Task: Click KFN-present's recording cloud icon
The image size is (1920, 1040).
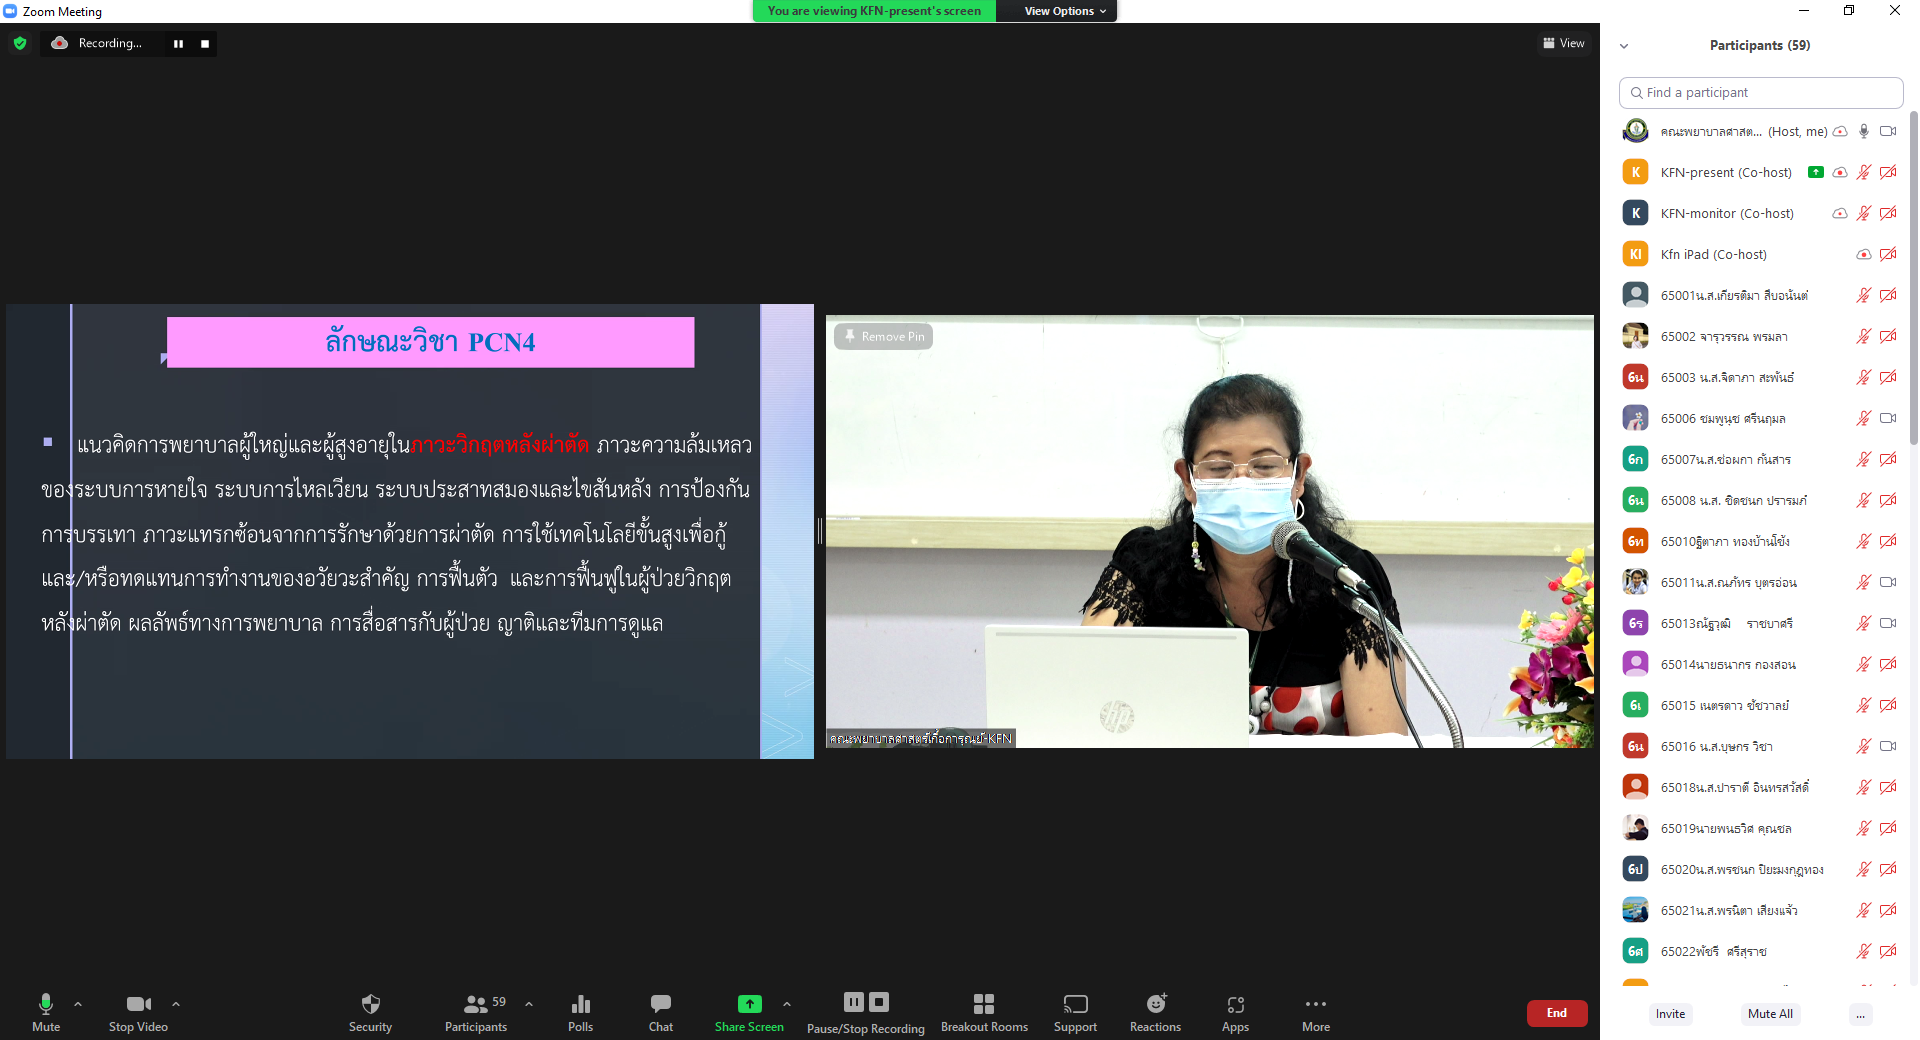Action: 1840,172
